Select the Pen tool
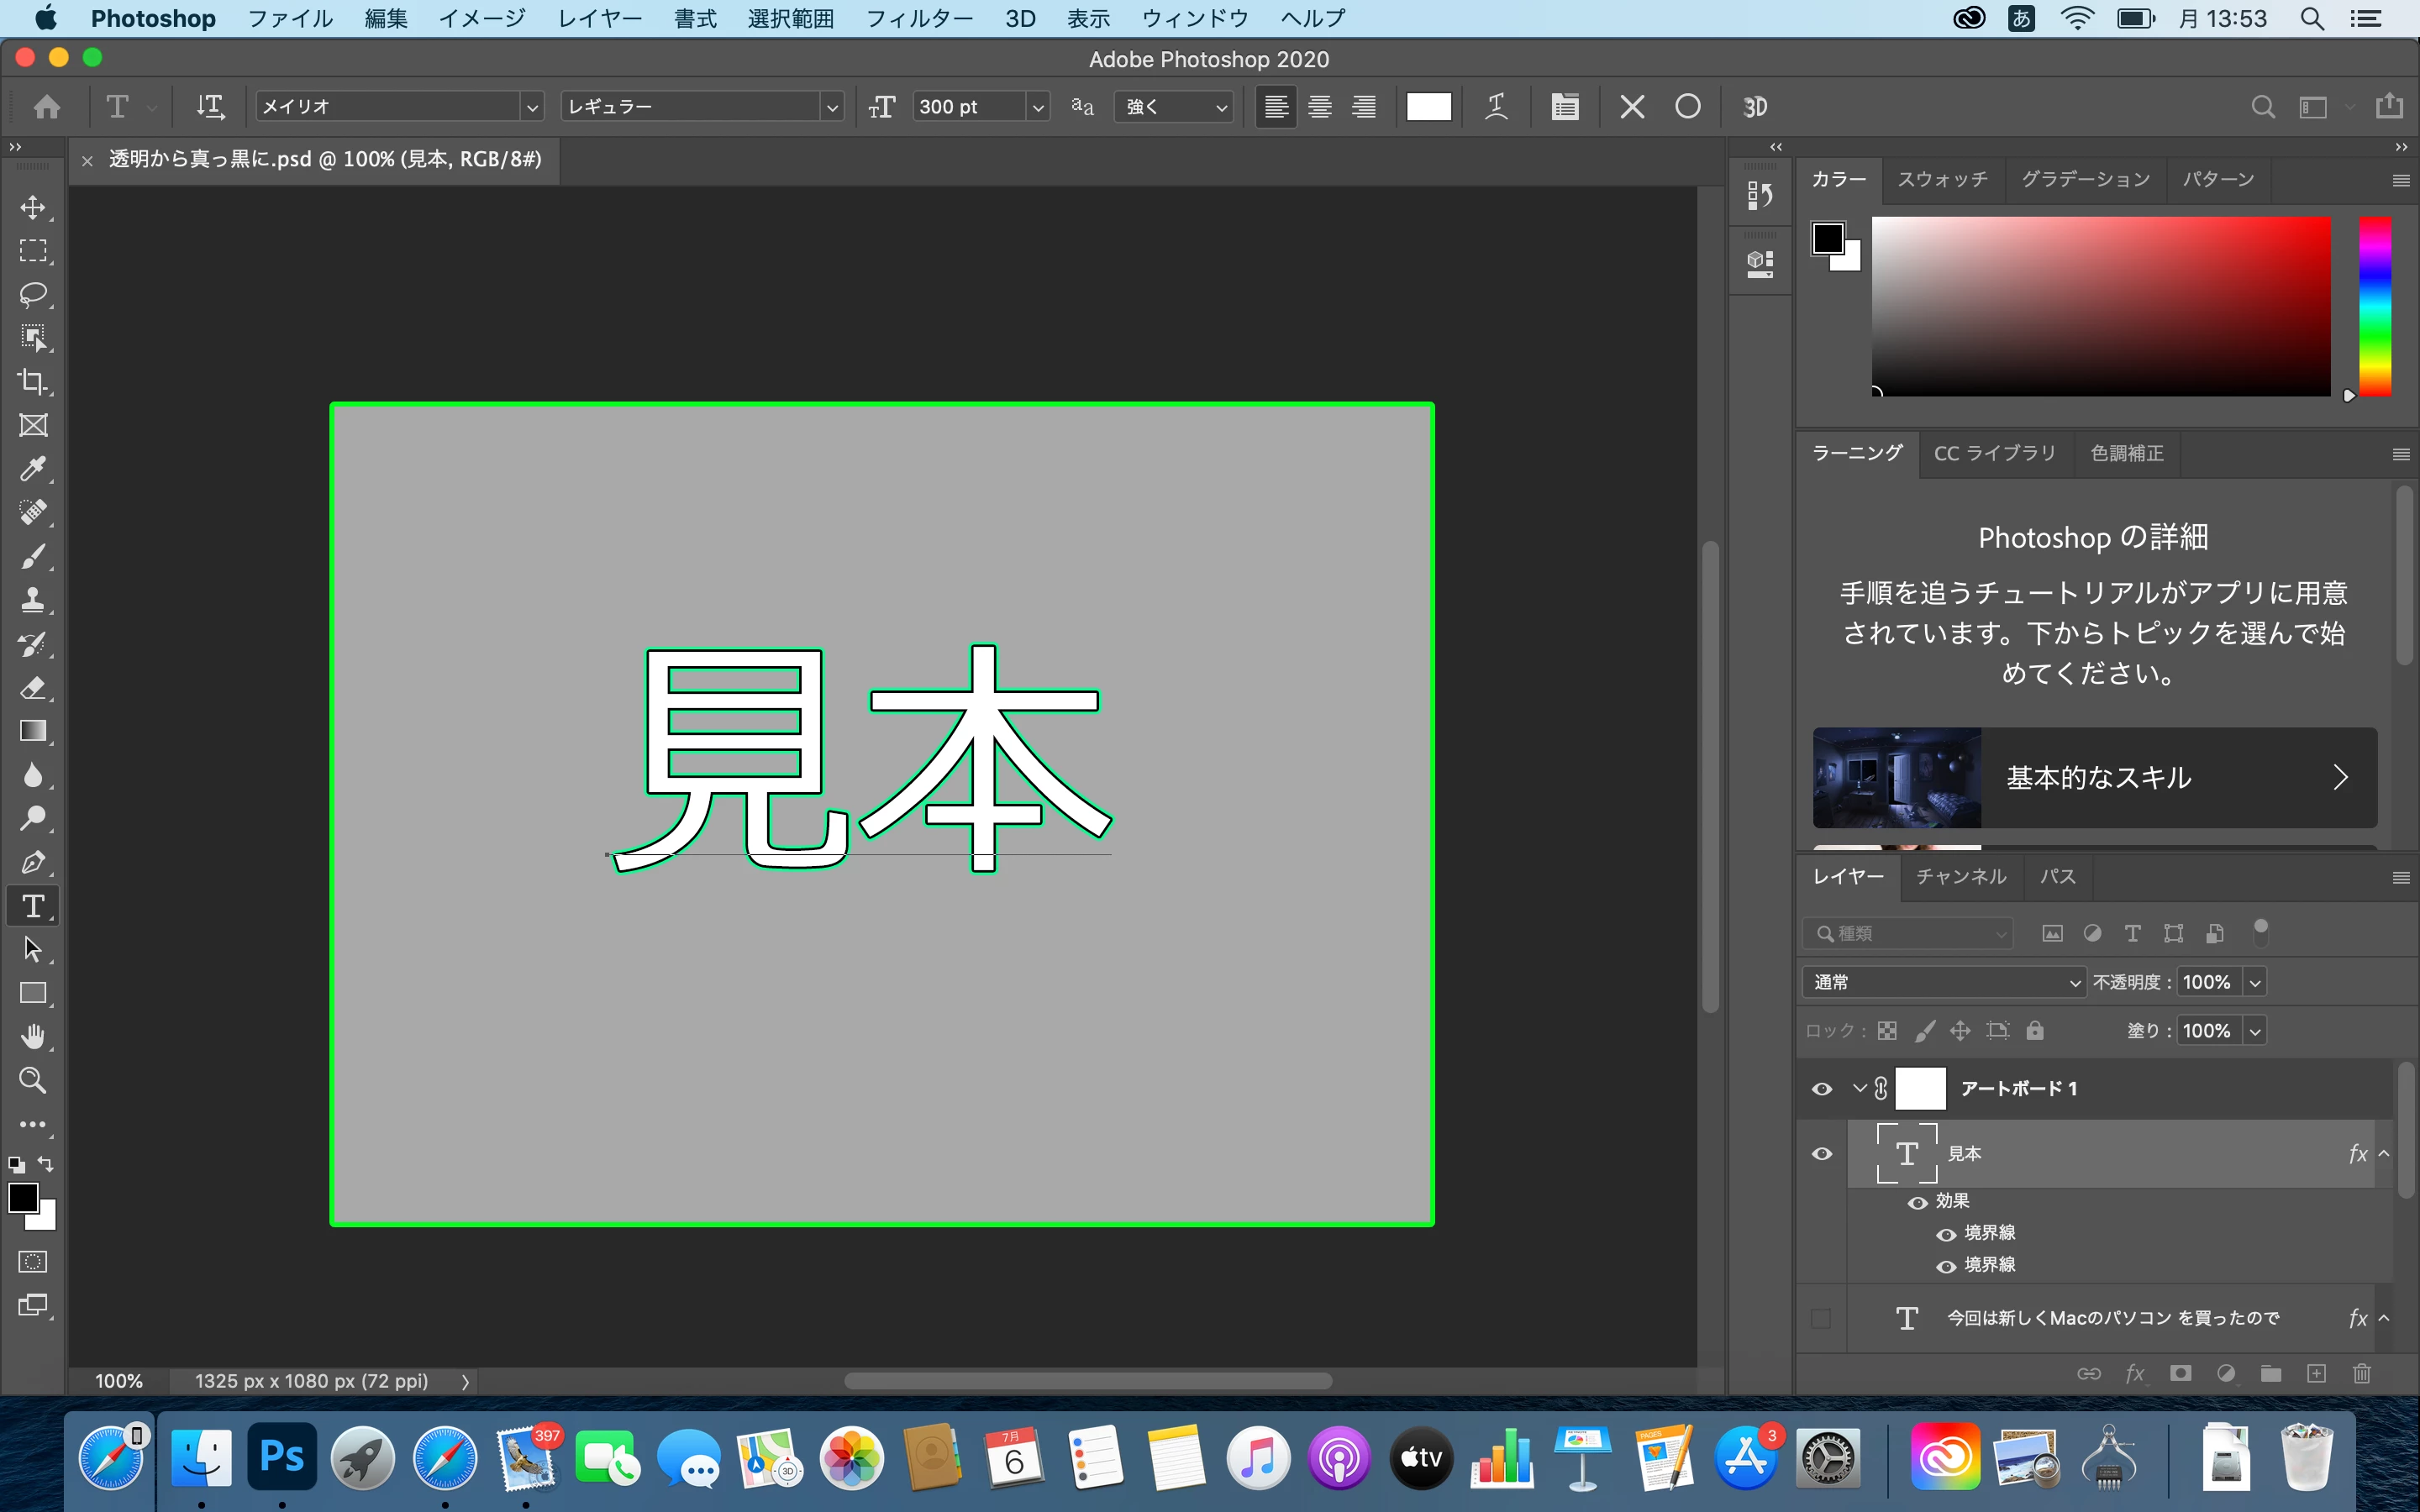The width and height of the screenshot is (2420, 1512). (x=33, y=862)
